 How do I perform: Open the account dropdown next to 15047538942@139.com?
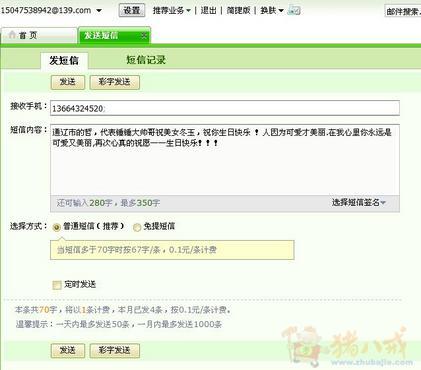coord(99,11)
